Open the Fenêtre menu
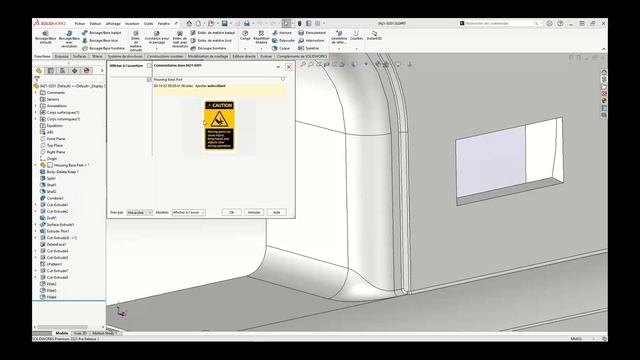This screenshot has height=360, width=640. click(x=164, y=24)
